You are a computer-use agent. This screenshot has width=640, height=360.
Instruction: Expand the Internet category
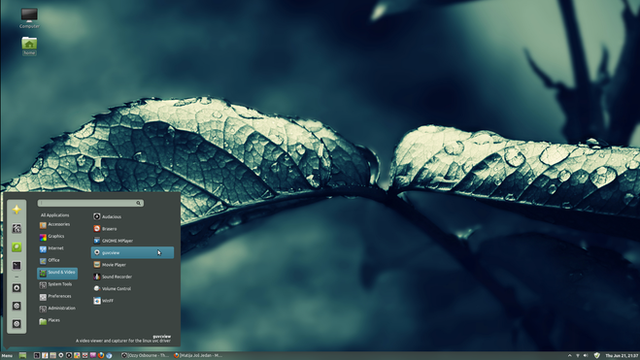(57, 248)
